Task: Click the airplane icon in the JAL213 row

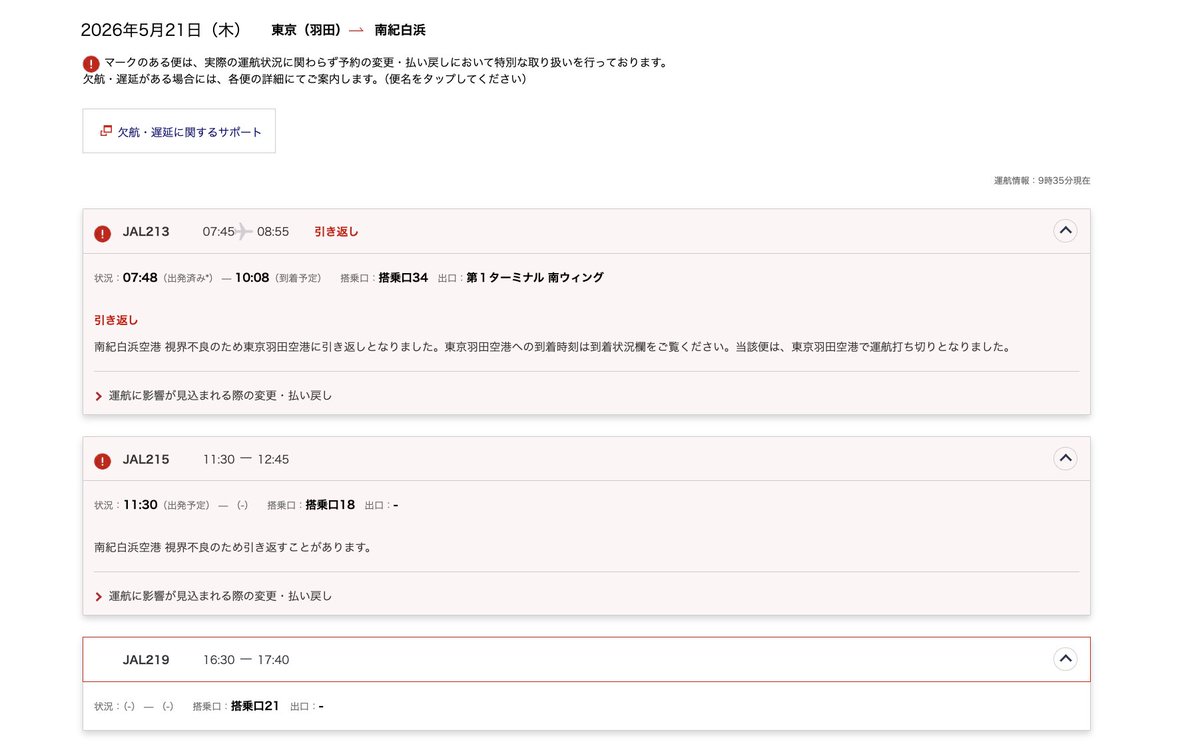Action: click(x=244, y=232)
